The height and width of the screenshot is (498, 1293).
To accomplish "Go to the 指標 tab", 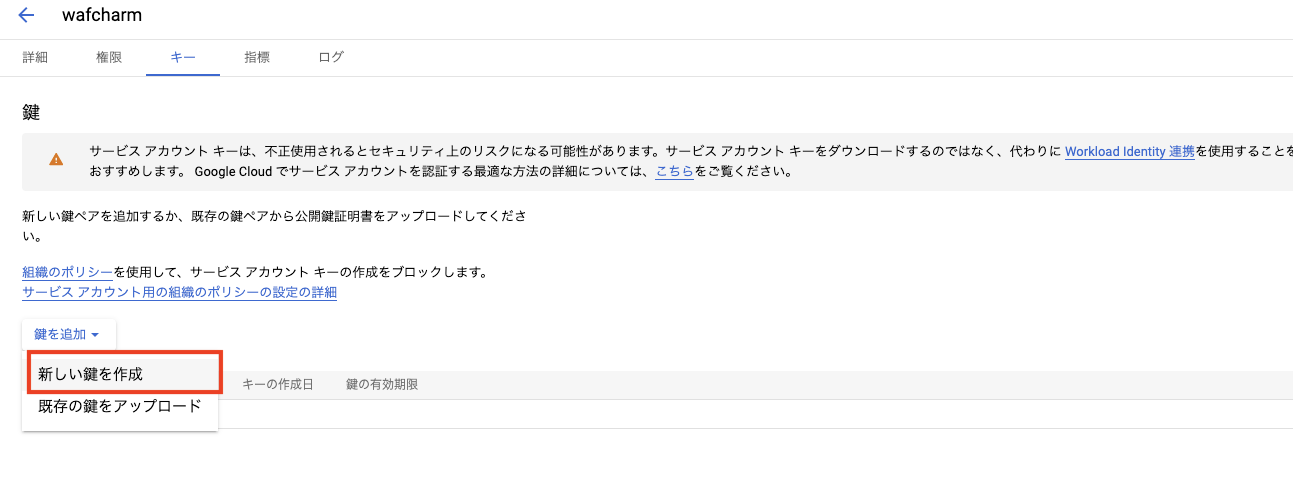I will [x=257, y=58].
